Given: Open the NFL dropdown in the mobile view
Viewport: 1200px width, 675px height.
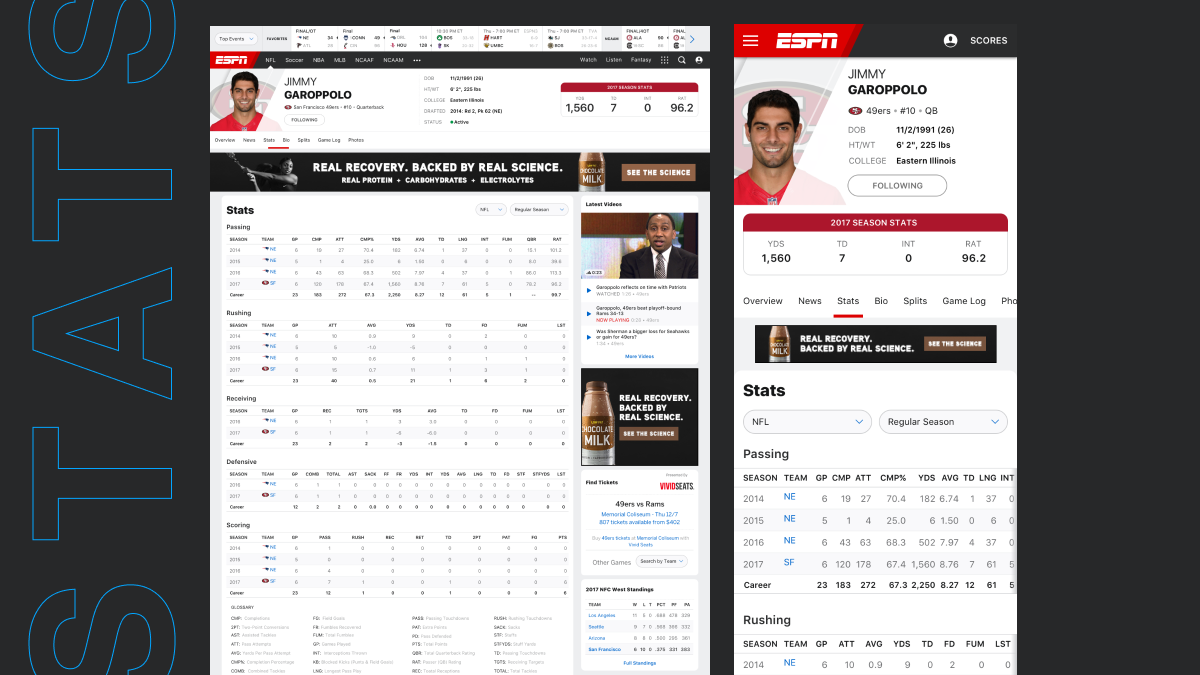Looking at the screenshot, I should tap(807, 422).
